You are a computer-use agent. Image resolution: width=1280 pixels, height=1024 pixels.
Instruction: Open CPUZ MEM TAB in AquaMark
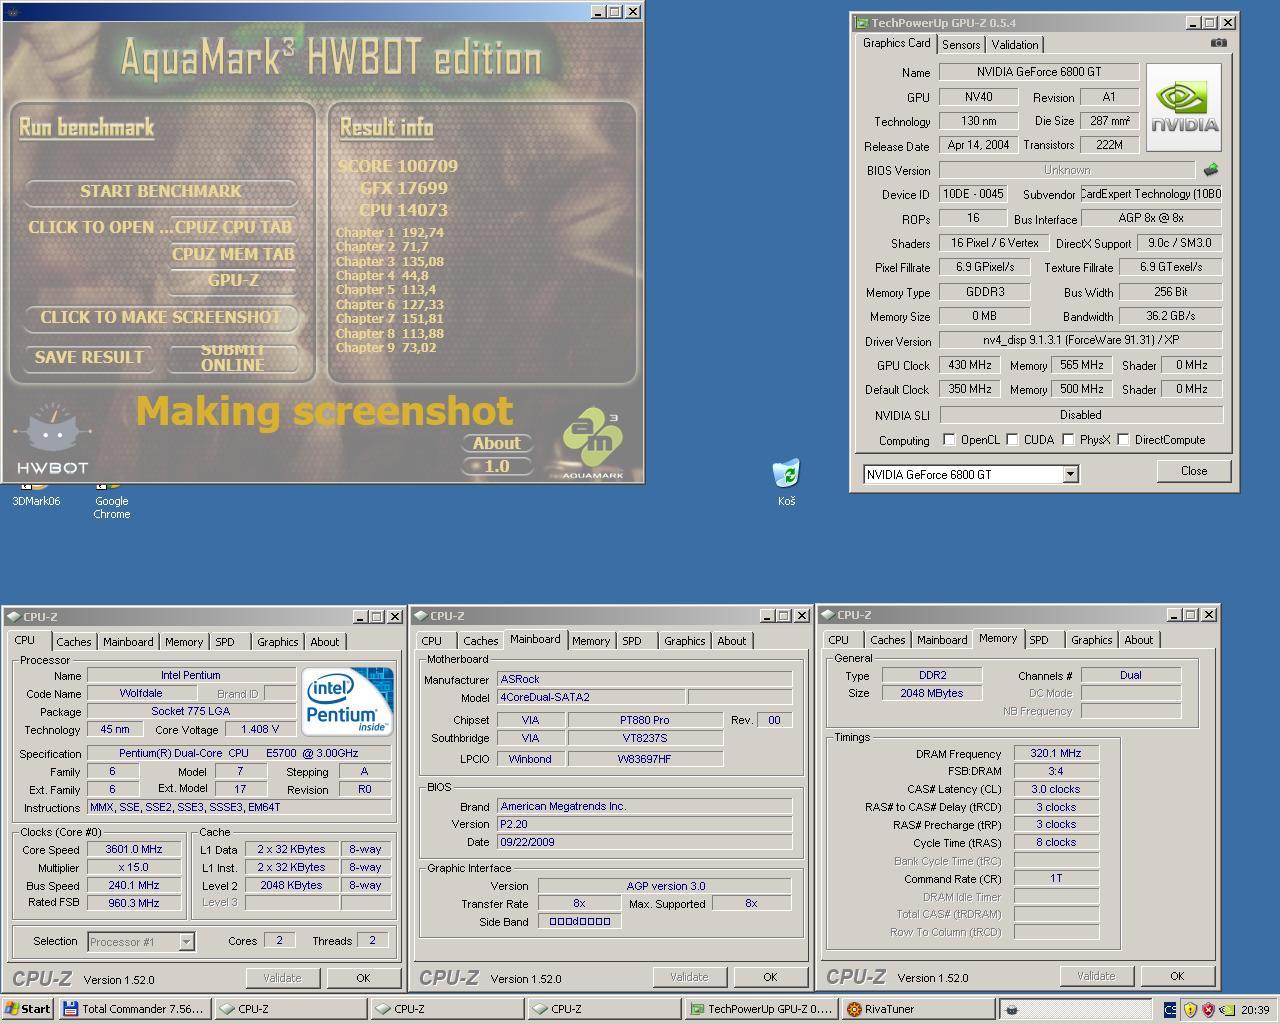pyautogui.click(x=233, y=254)
